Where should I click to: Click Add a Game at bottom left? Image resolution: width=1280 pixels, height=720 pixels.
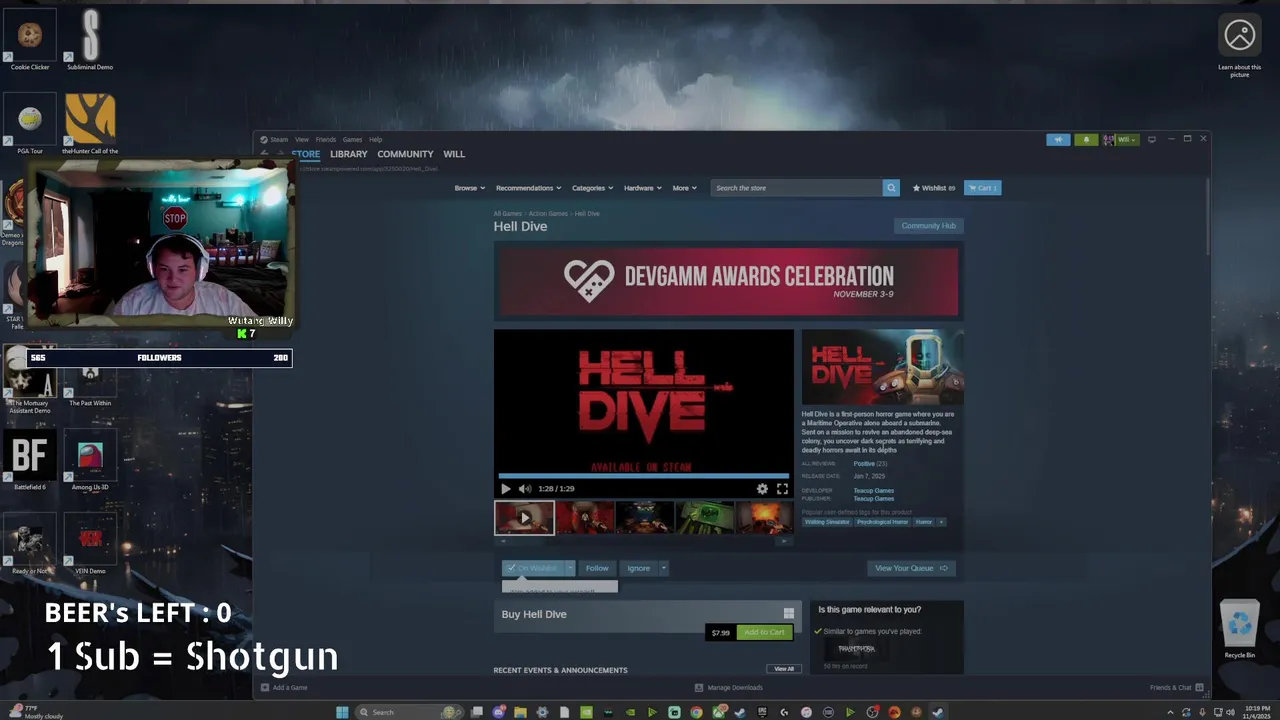[x=284, y=688]
